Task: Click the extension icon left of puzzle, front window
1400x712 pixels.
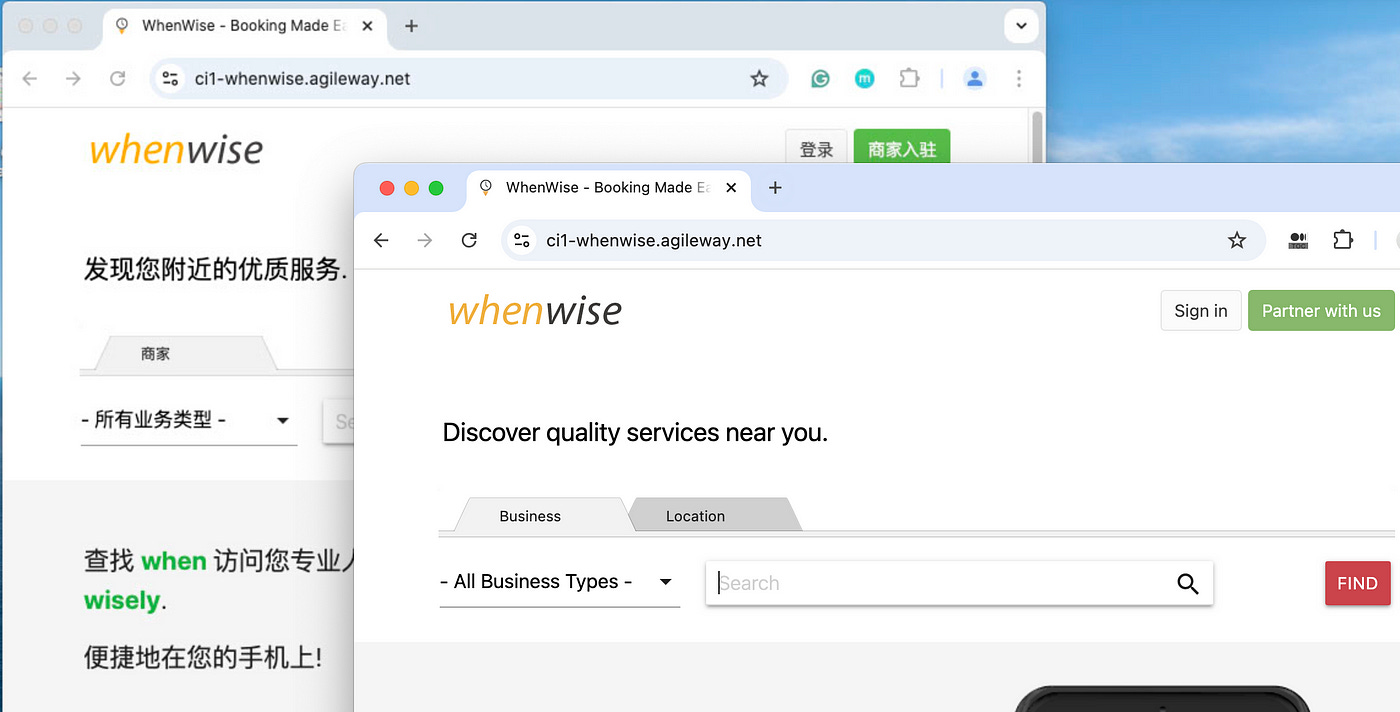Action: 1298,240
